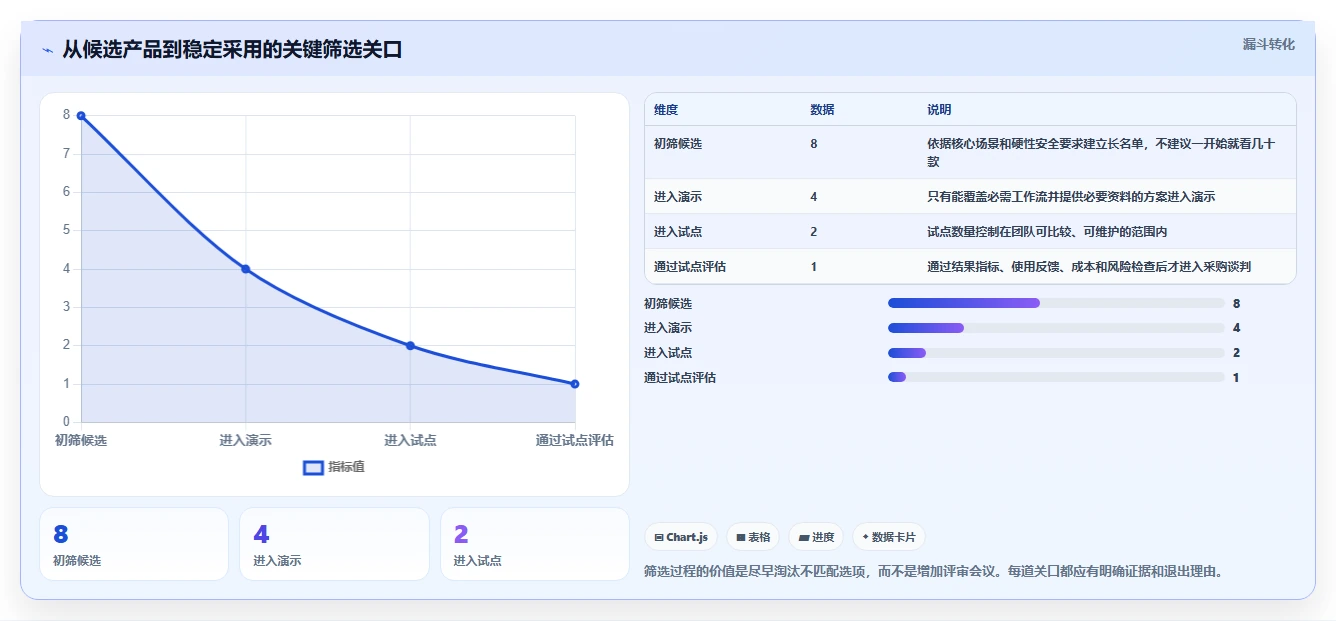Click the footer note starting with 筛选过程的价值
Viewport: 1336px width, 621px height.
(934, 572)
